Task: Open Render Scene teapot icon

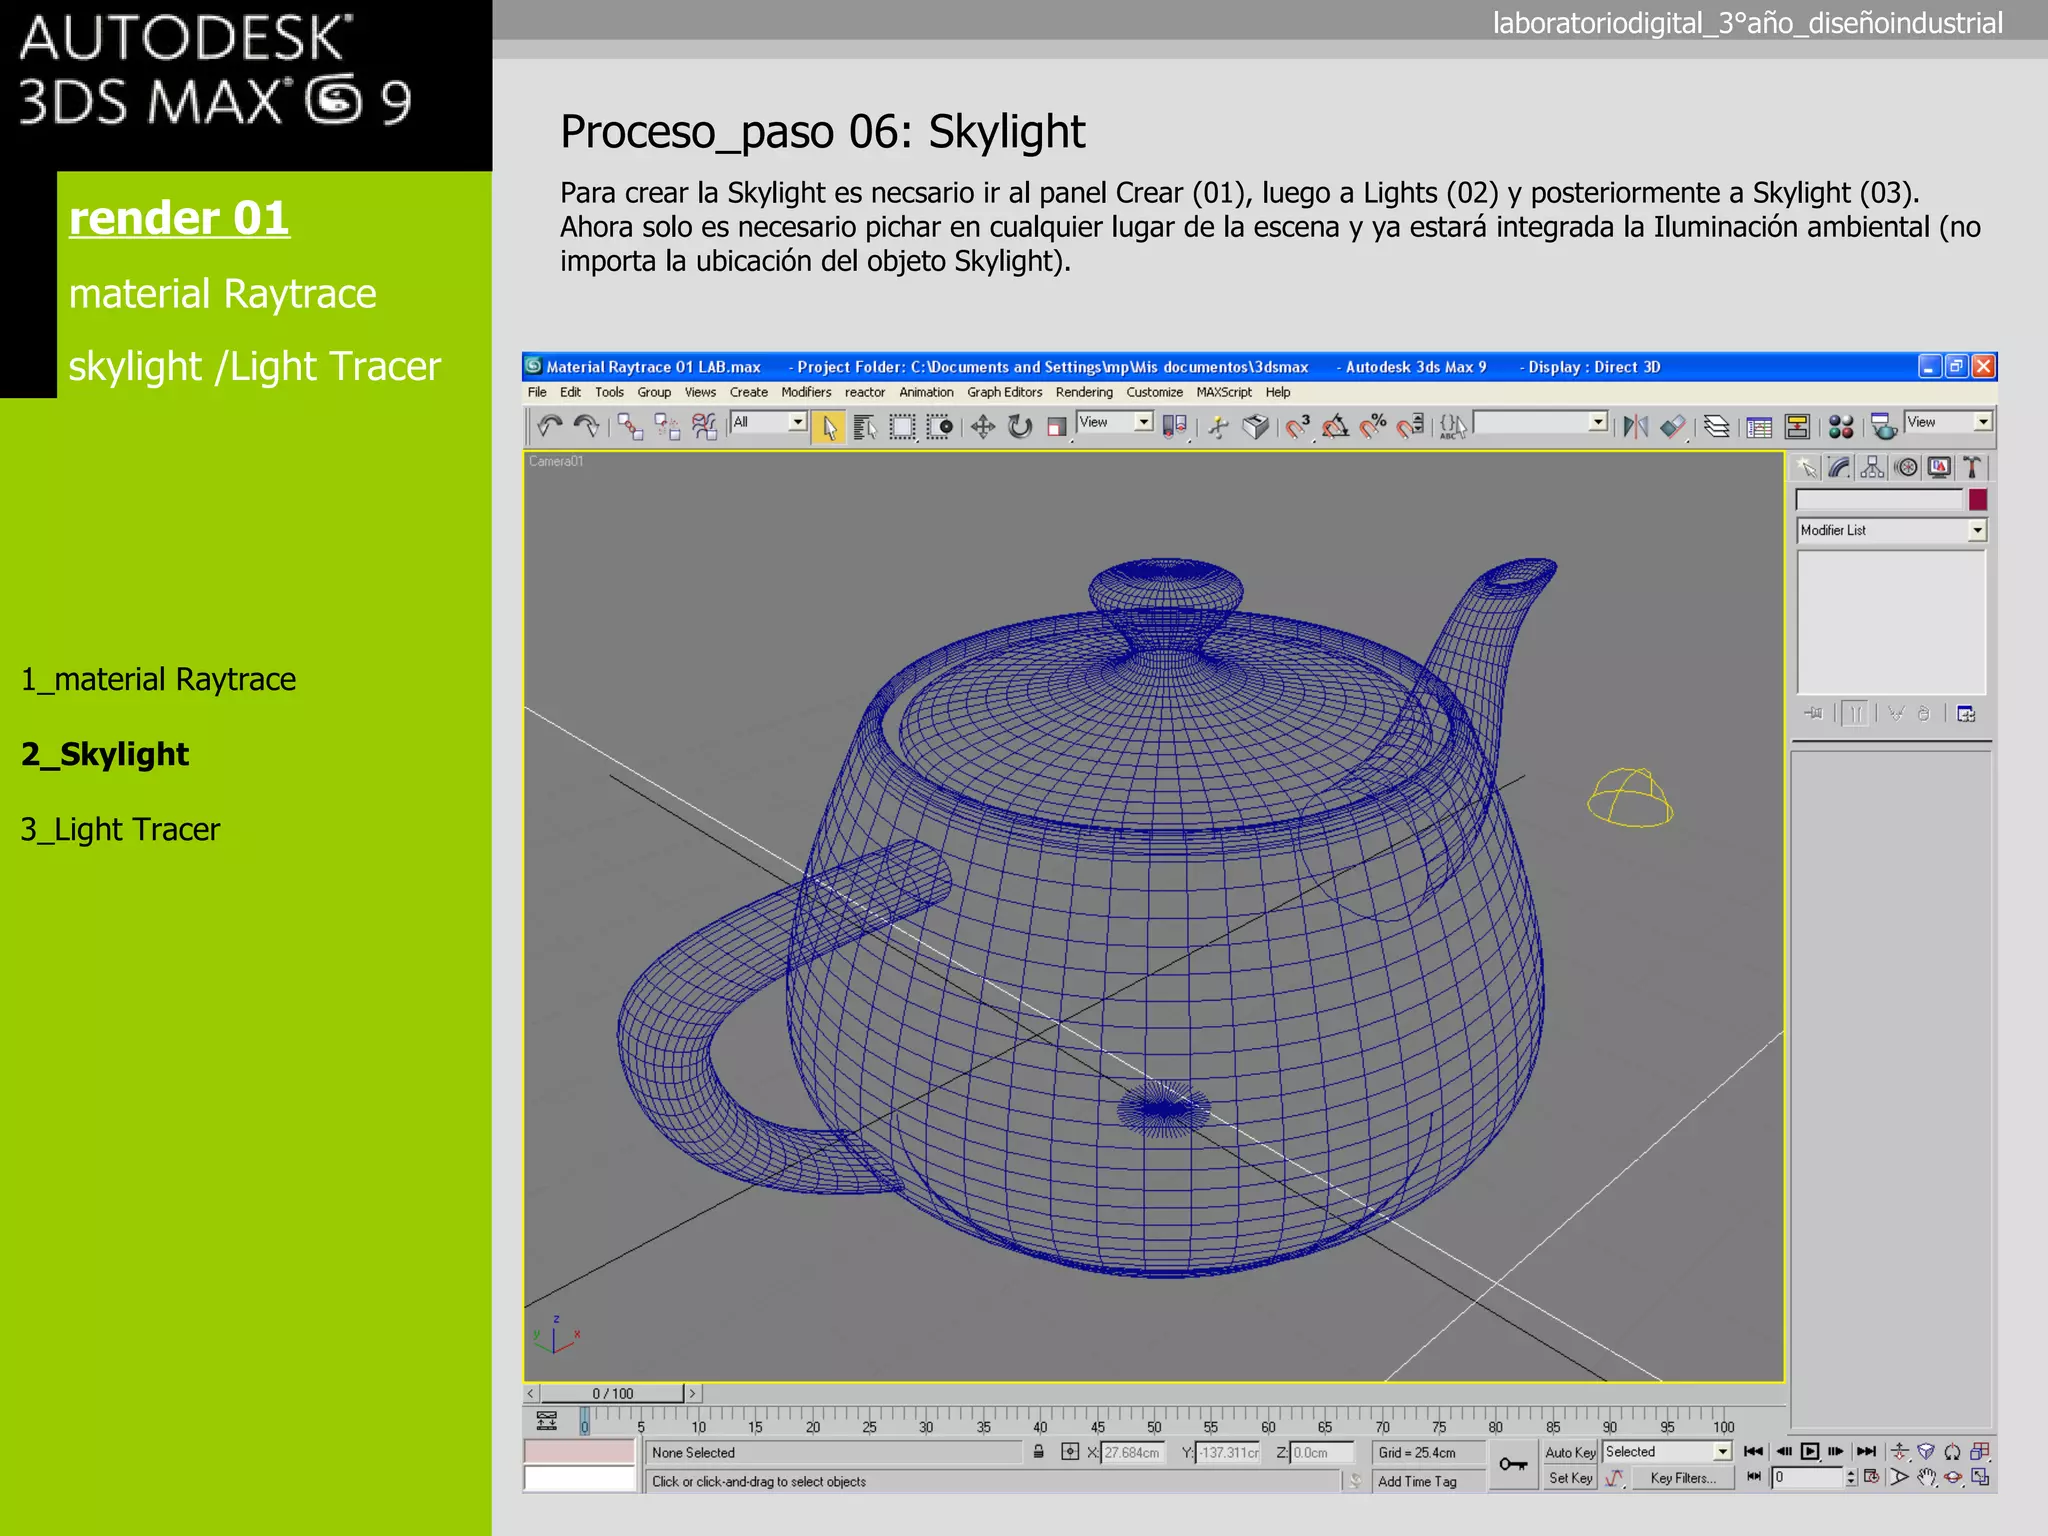Action: 1884,427
